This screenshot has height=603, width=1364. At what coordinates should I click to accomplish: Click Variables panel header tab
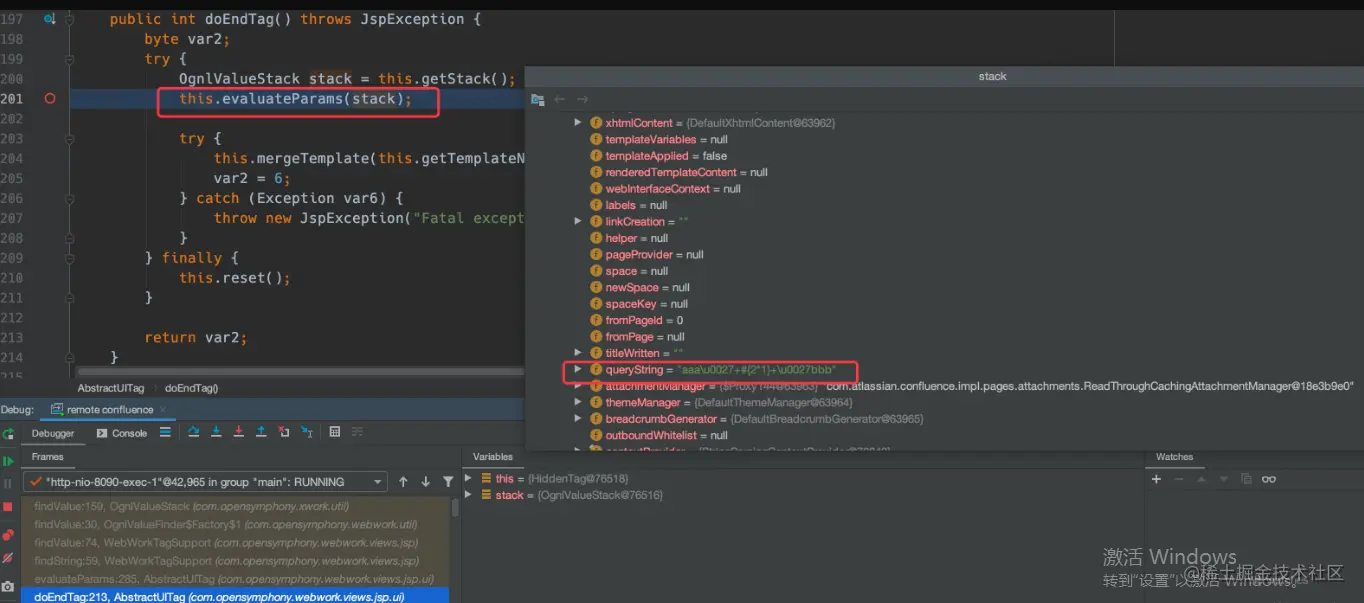point(493,456)
